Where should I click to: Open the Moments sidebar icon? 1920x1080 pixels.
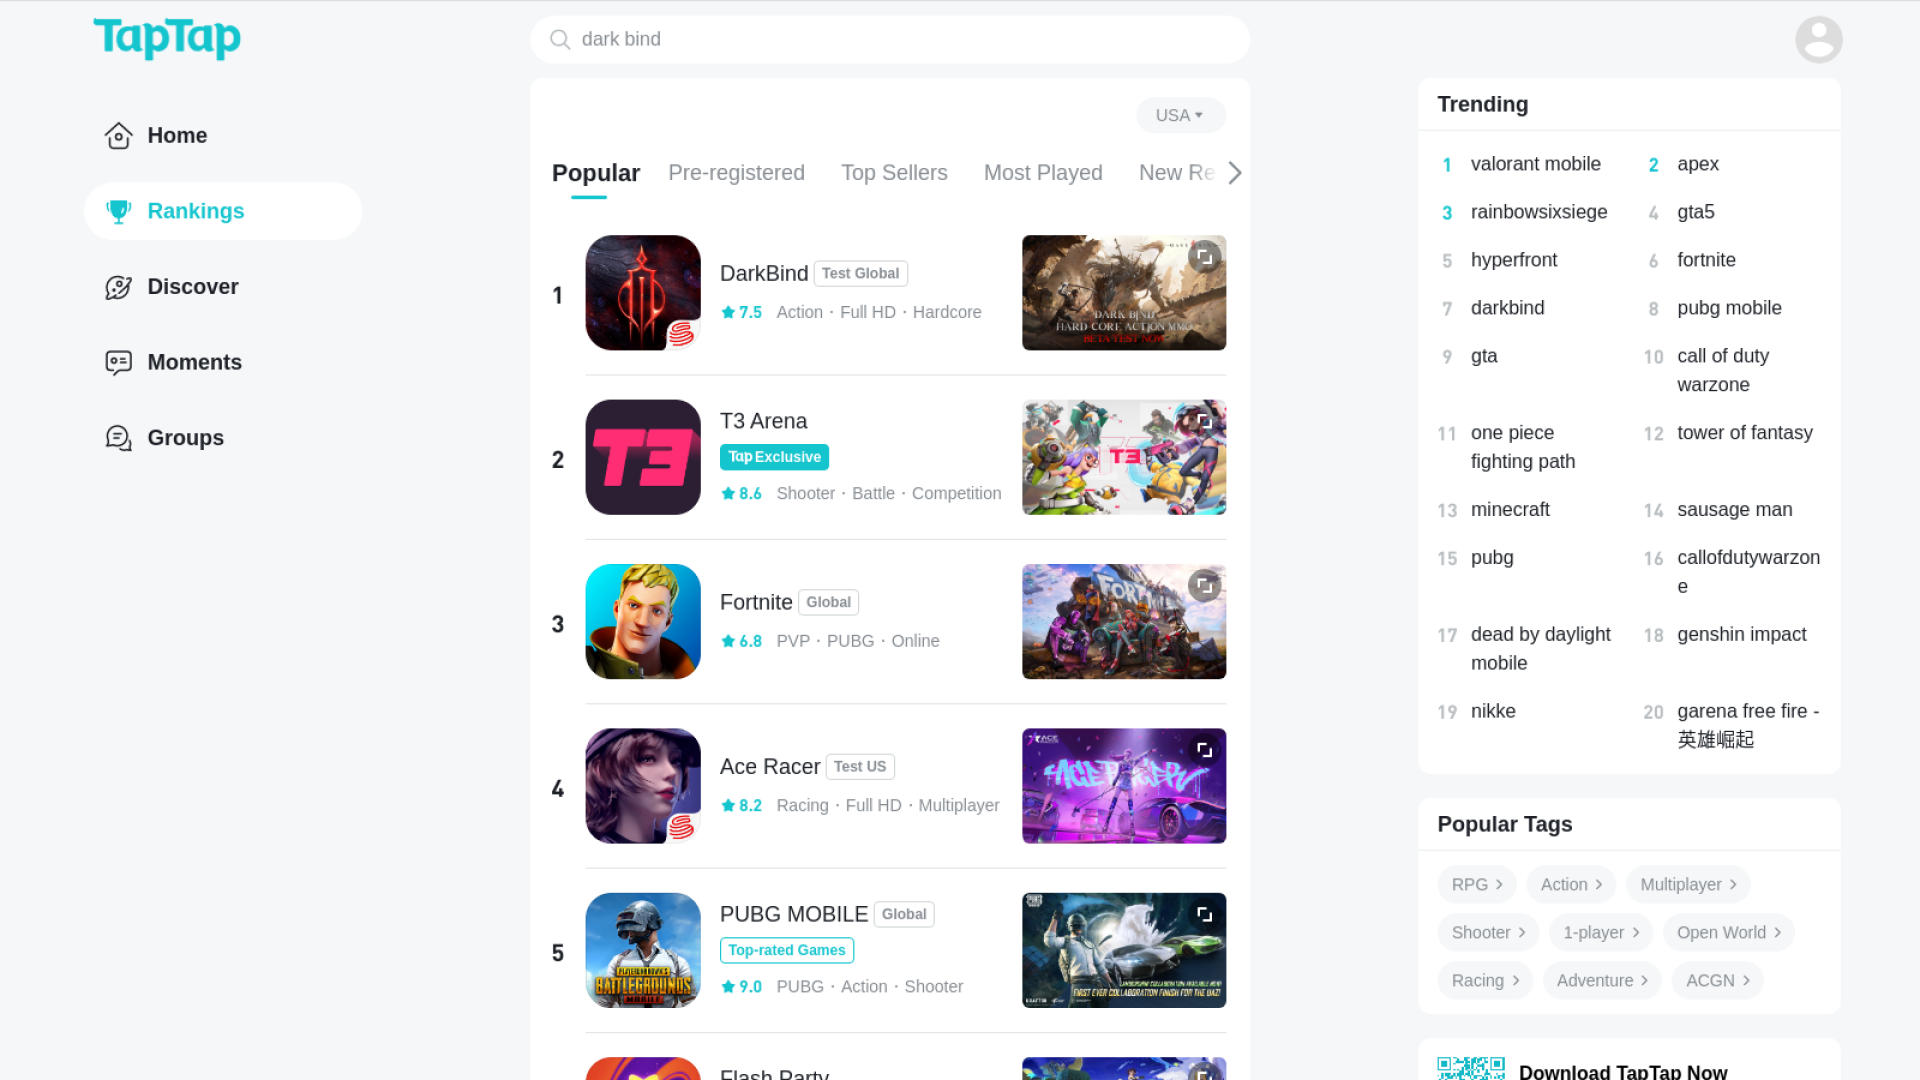118,362
